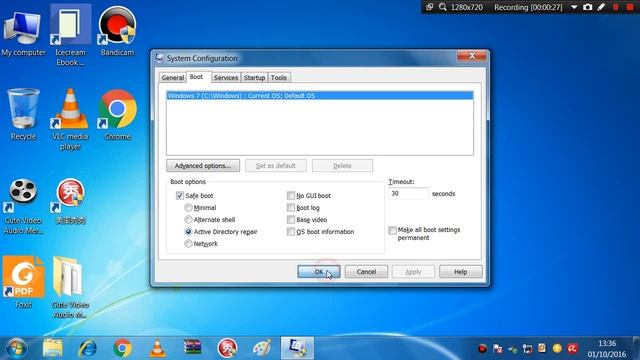Uncheck the Safe boot checkbox
Screen dimensions: 640x360
coord(180,196)
